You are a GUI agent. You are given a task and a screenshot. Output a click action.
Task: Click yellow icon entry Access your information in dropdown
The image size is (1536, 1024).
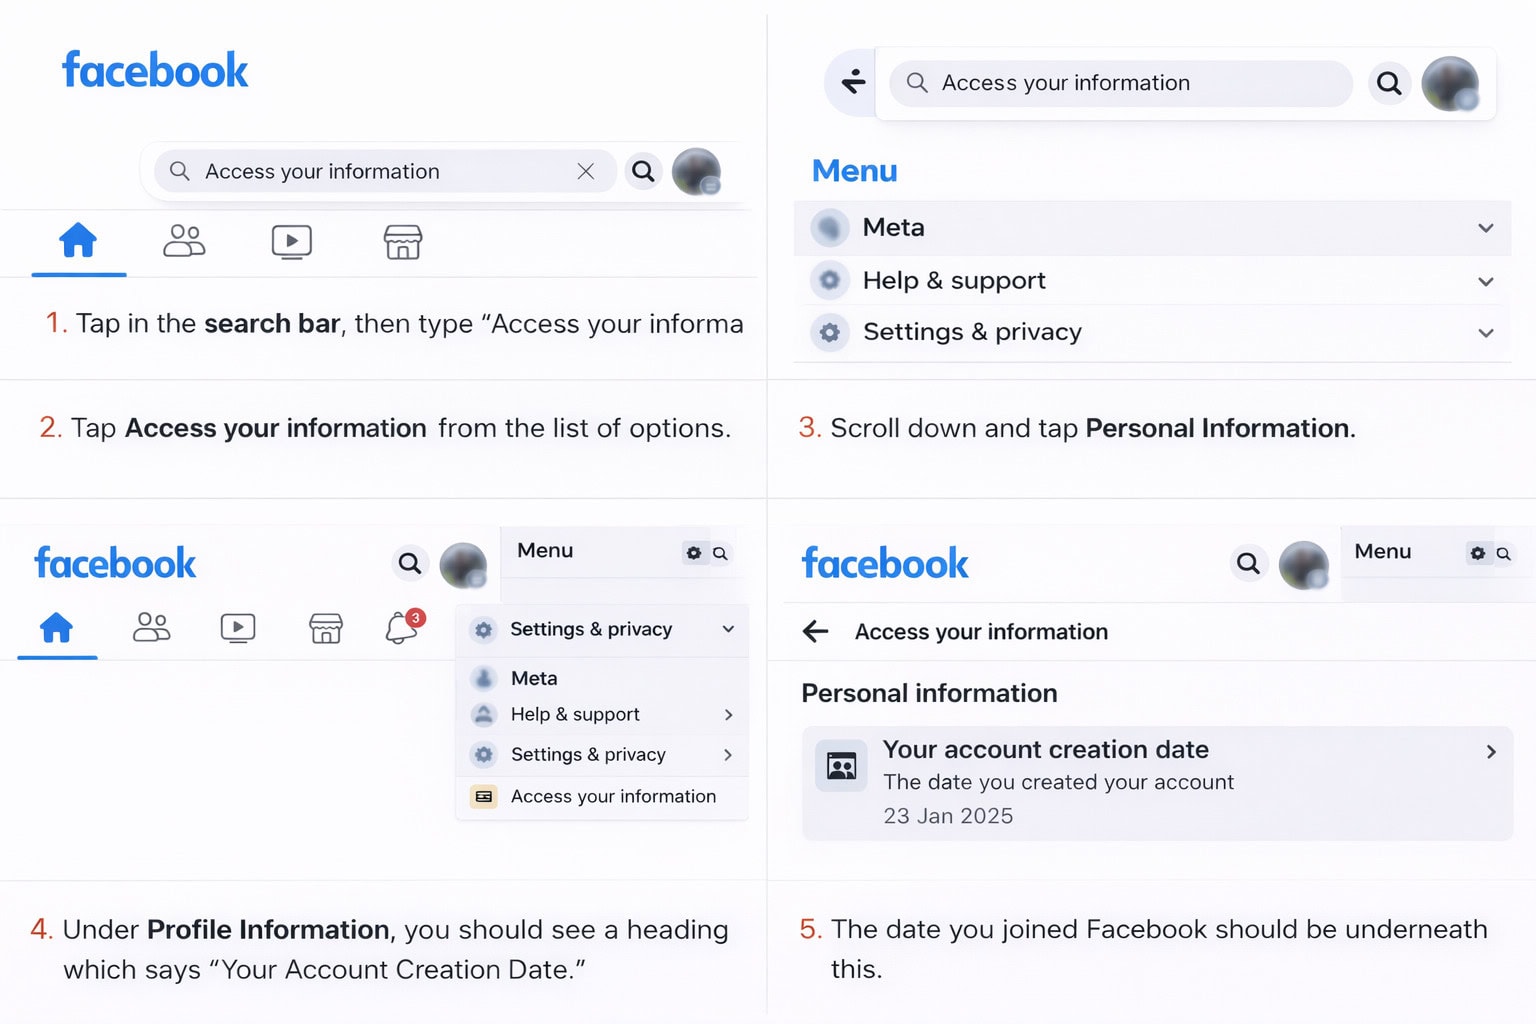pos(612,796)
